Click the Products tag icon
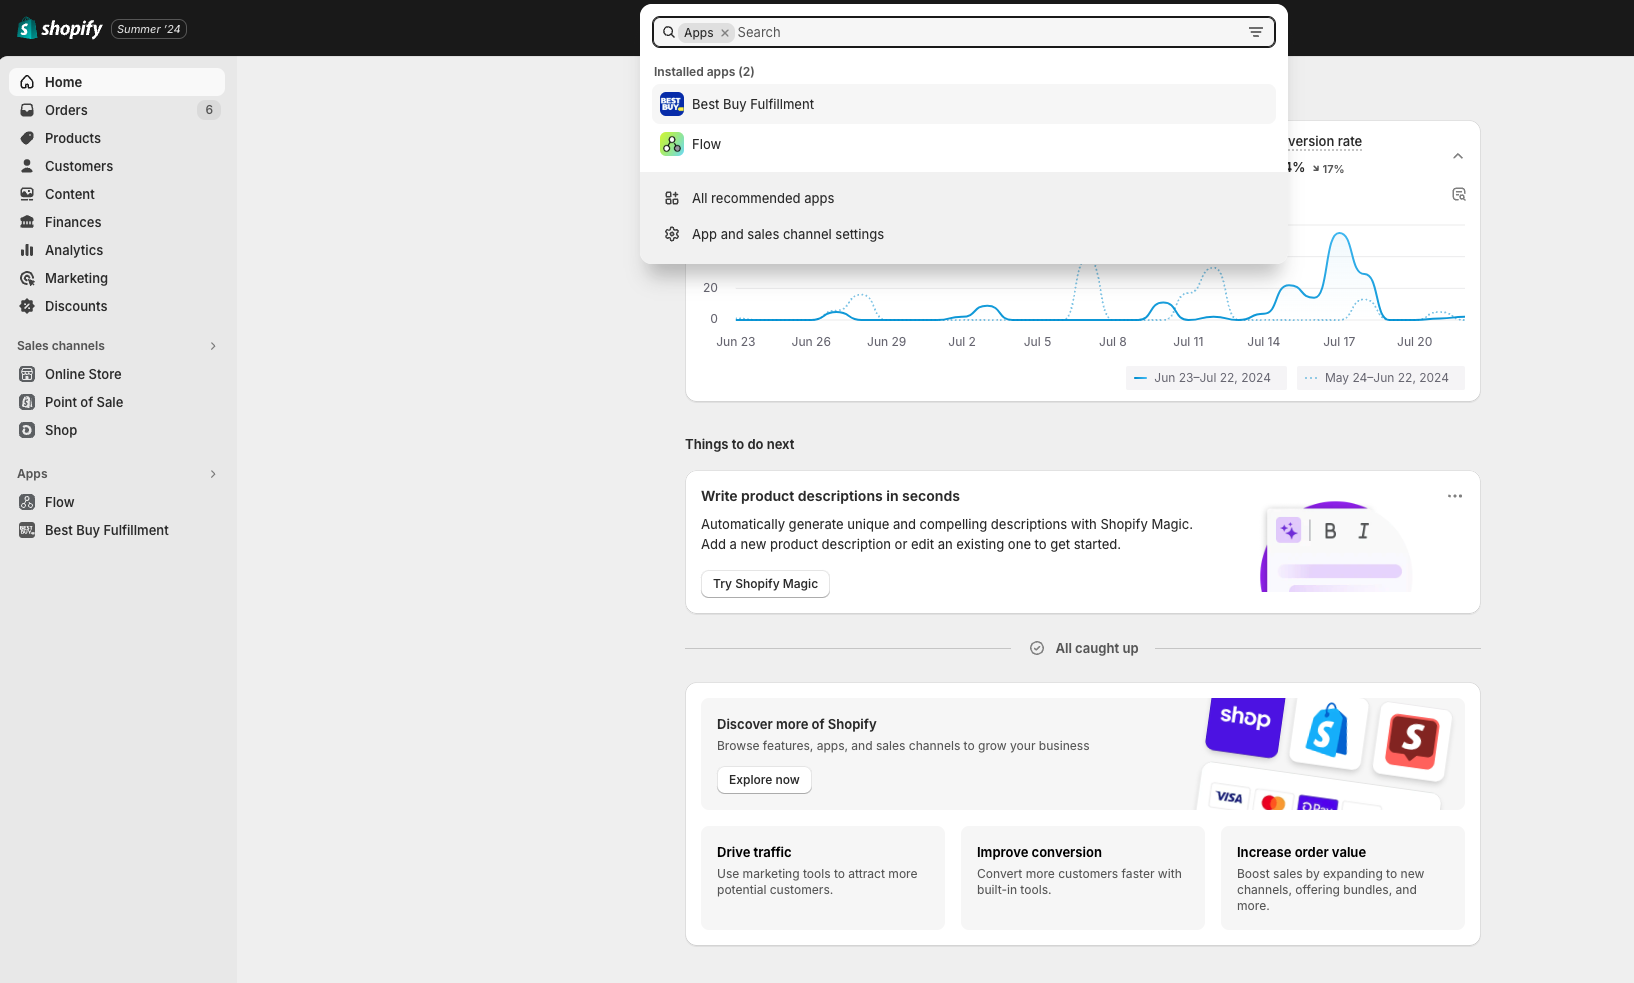 point(27,138)
